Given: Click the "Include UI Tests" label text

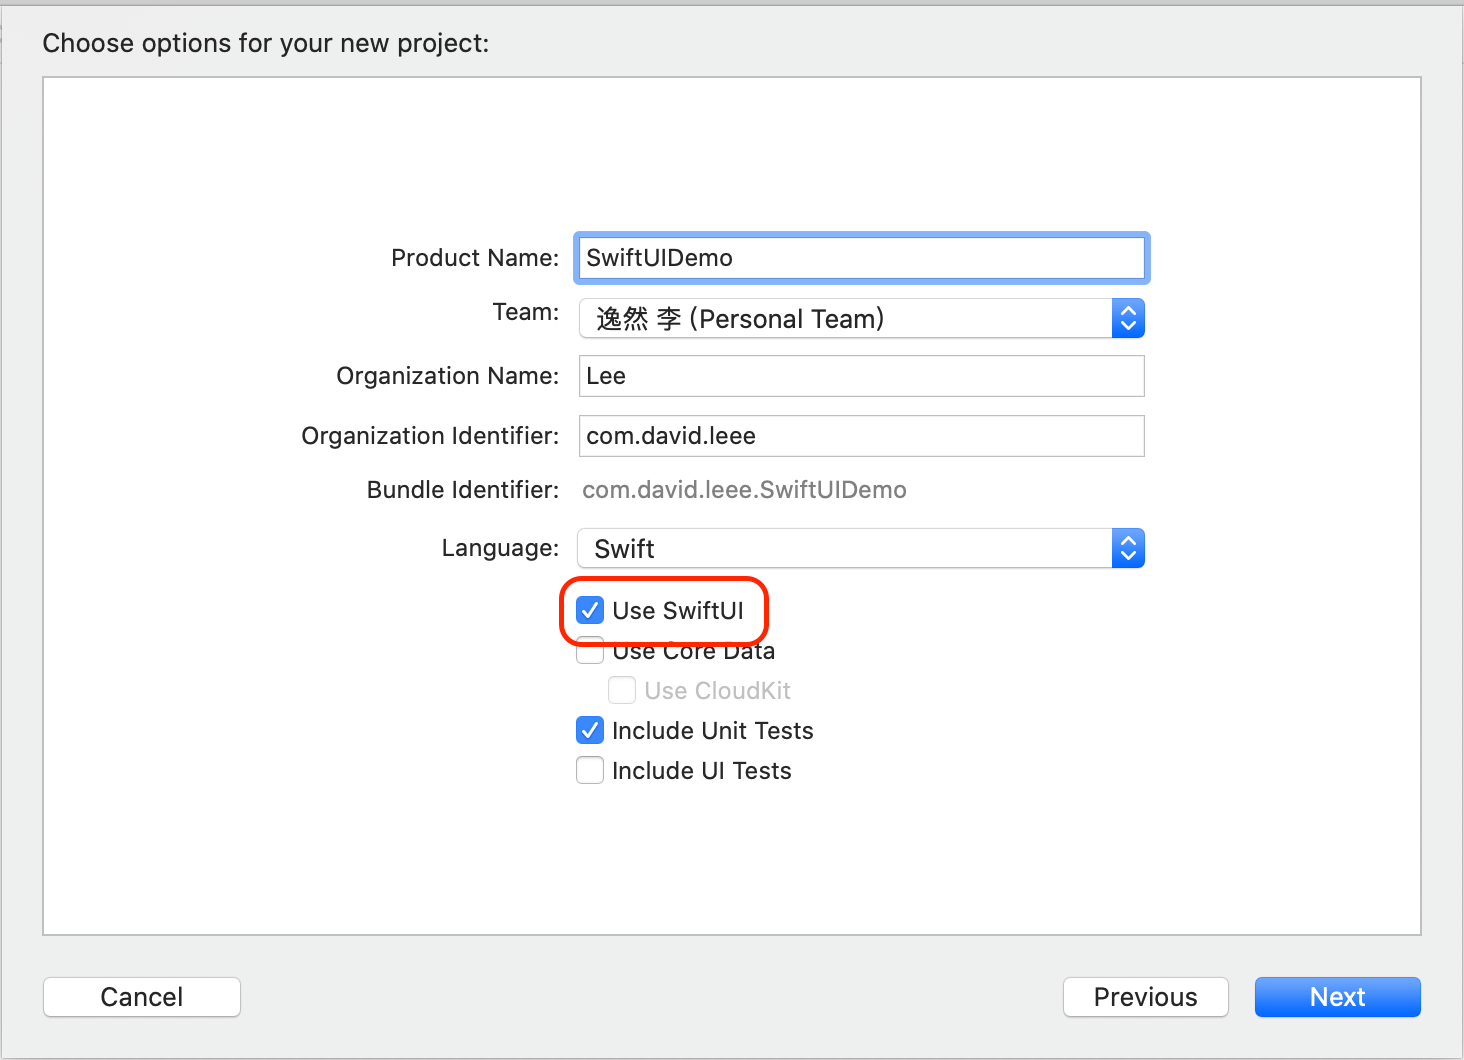Looking at the screenshot, I should [x=701, y=771].
